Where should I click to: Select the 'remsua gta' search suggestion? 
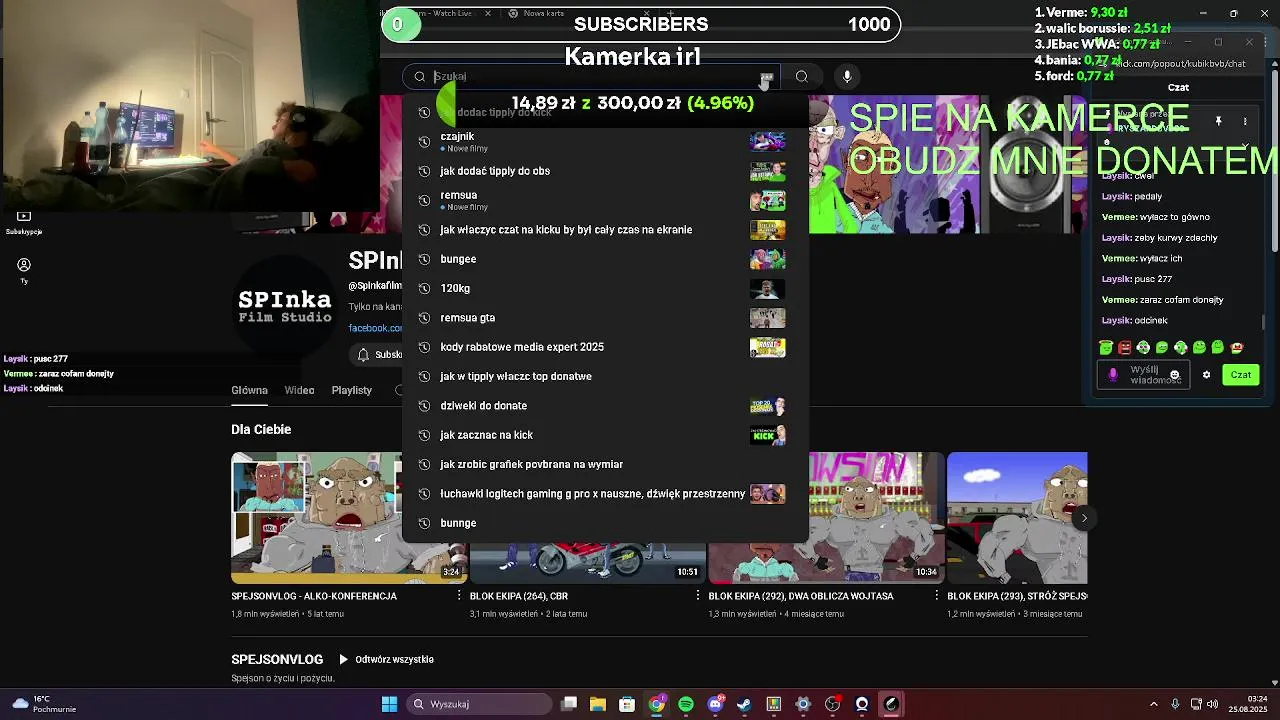[x=604, y=318]
